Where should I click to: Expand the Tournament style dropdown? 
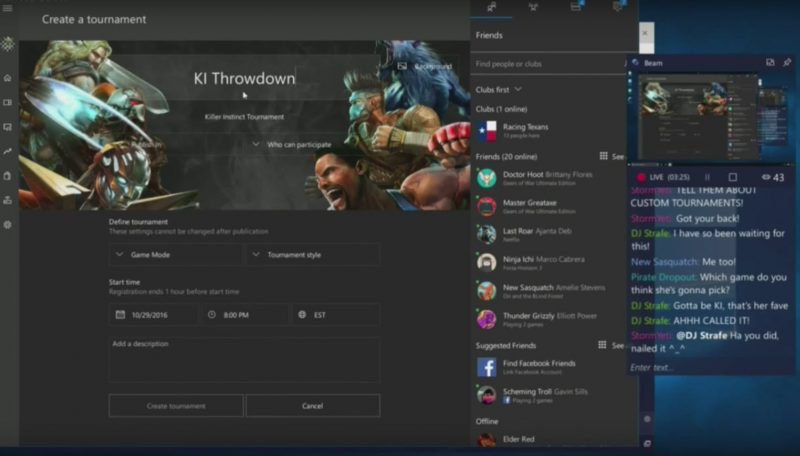[313, 255]
